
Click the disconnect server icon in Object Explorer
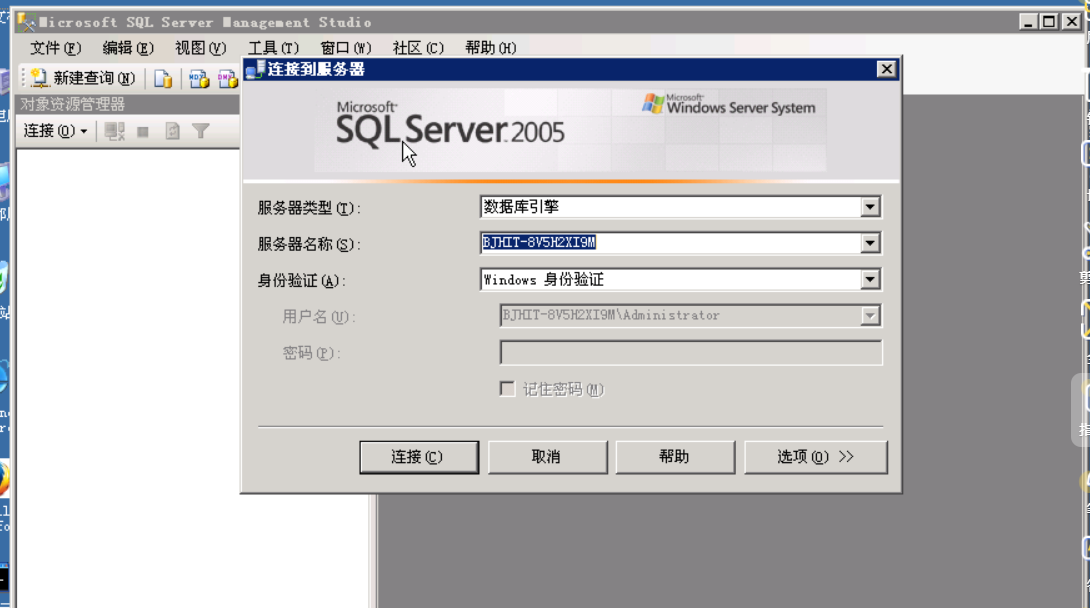point(114,131)
